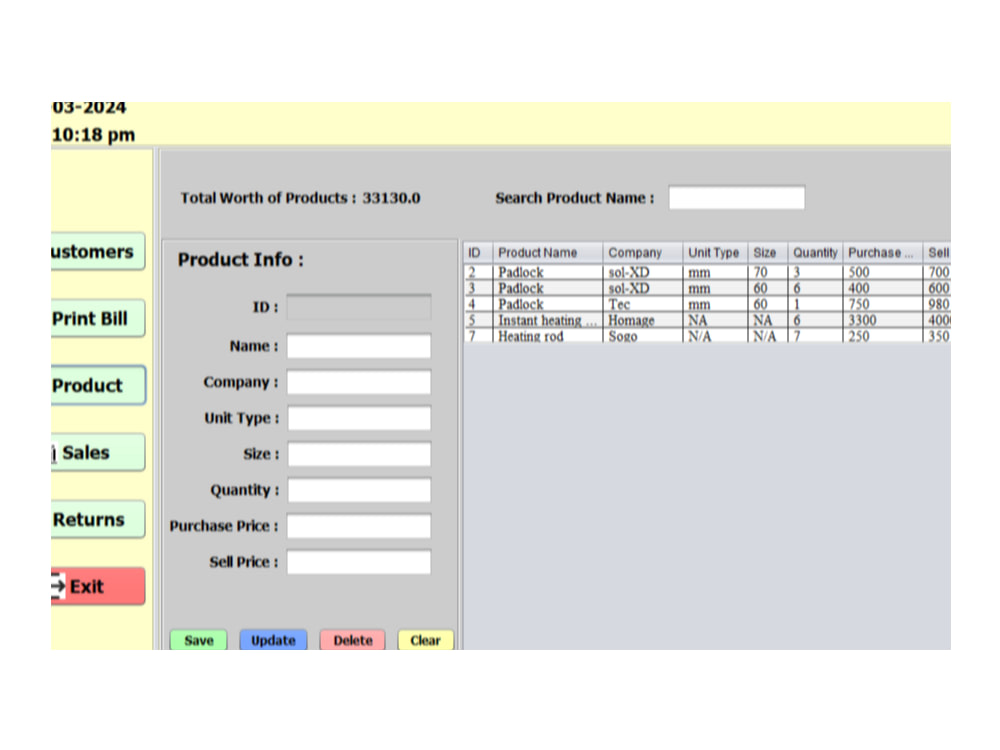
Task: Select the Padlock row with ID 2
Action: point(600,272)
